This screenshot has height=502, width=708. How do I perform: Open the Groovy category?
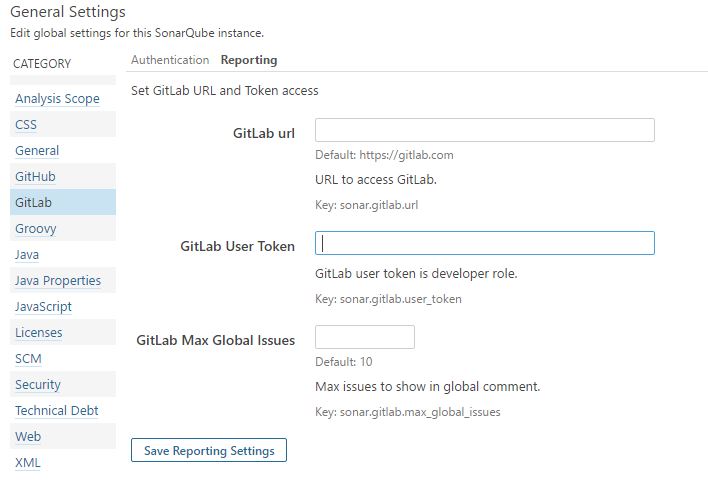(x=36, y=228)
